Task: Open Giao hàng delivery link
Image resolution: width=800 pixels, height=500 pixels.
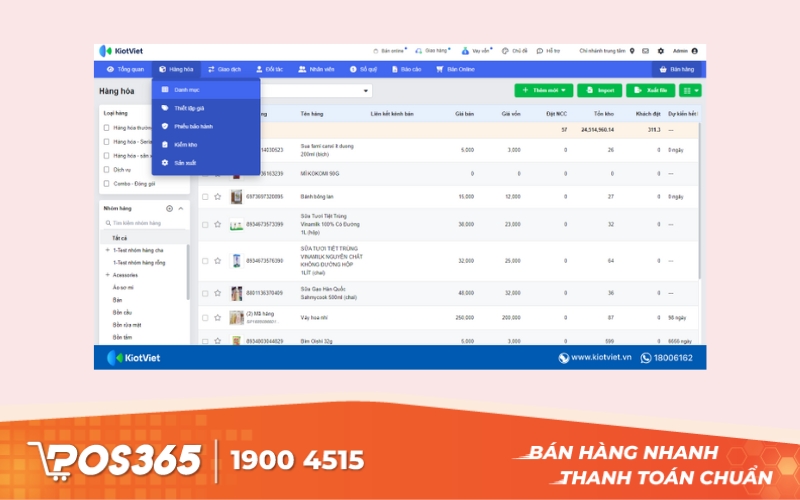Action: pyautogui.click(x=433, y=51)
